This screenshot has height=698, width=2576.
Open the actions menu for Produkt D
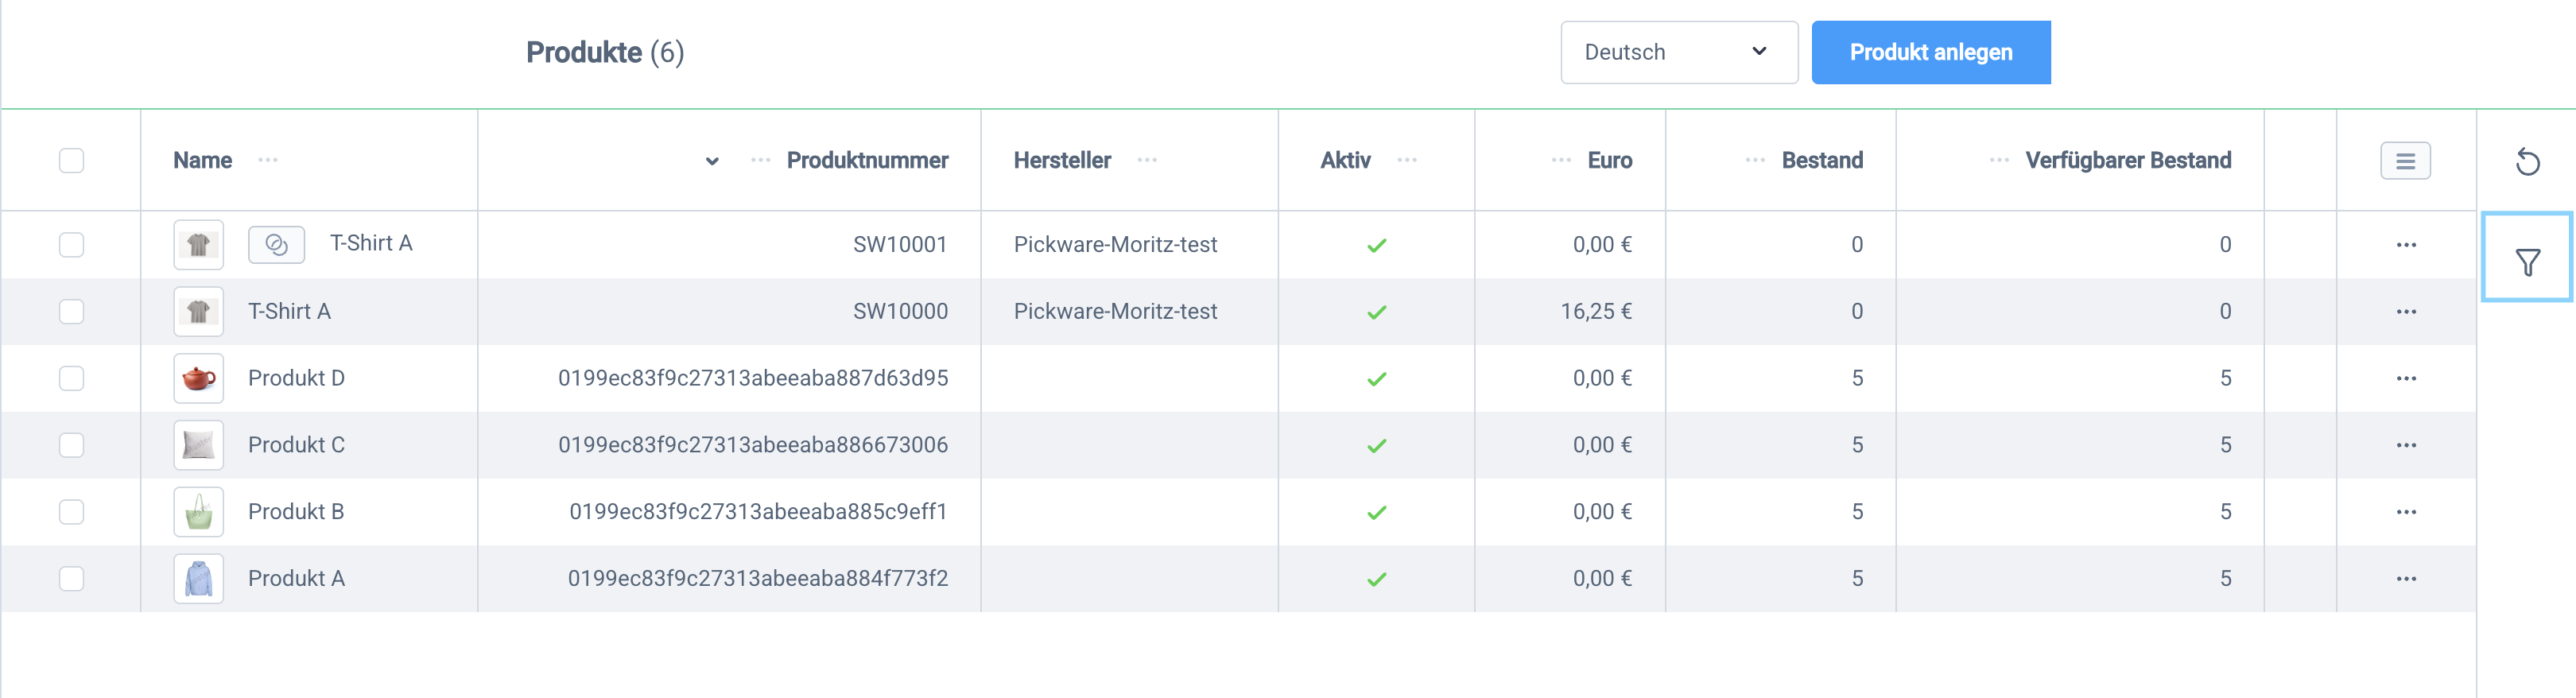(2405, 379)
